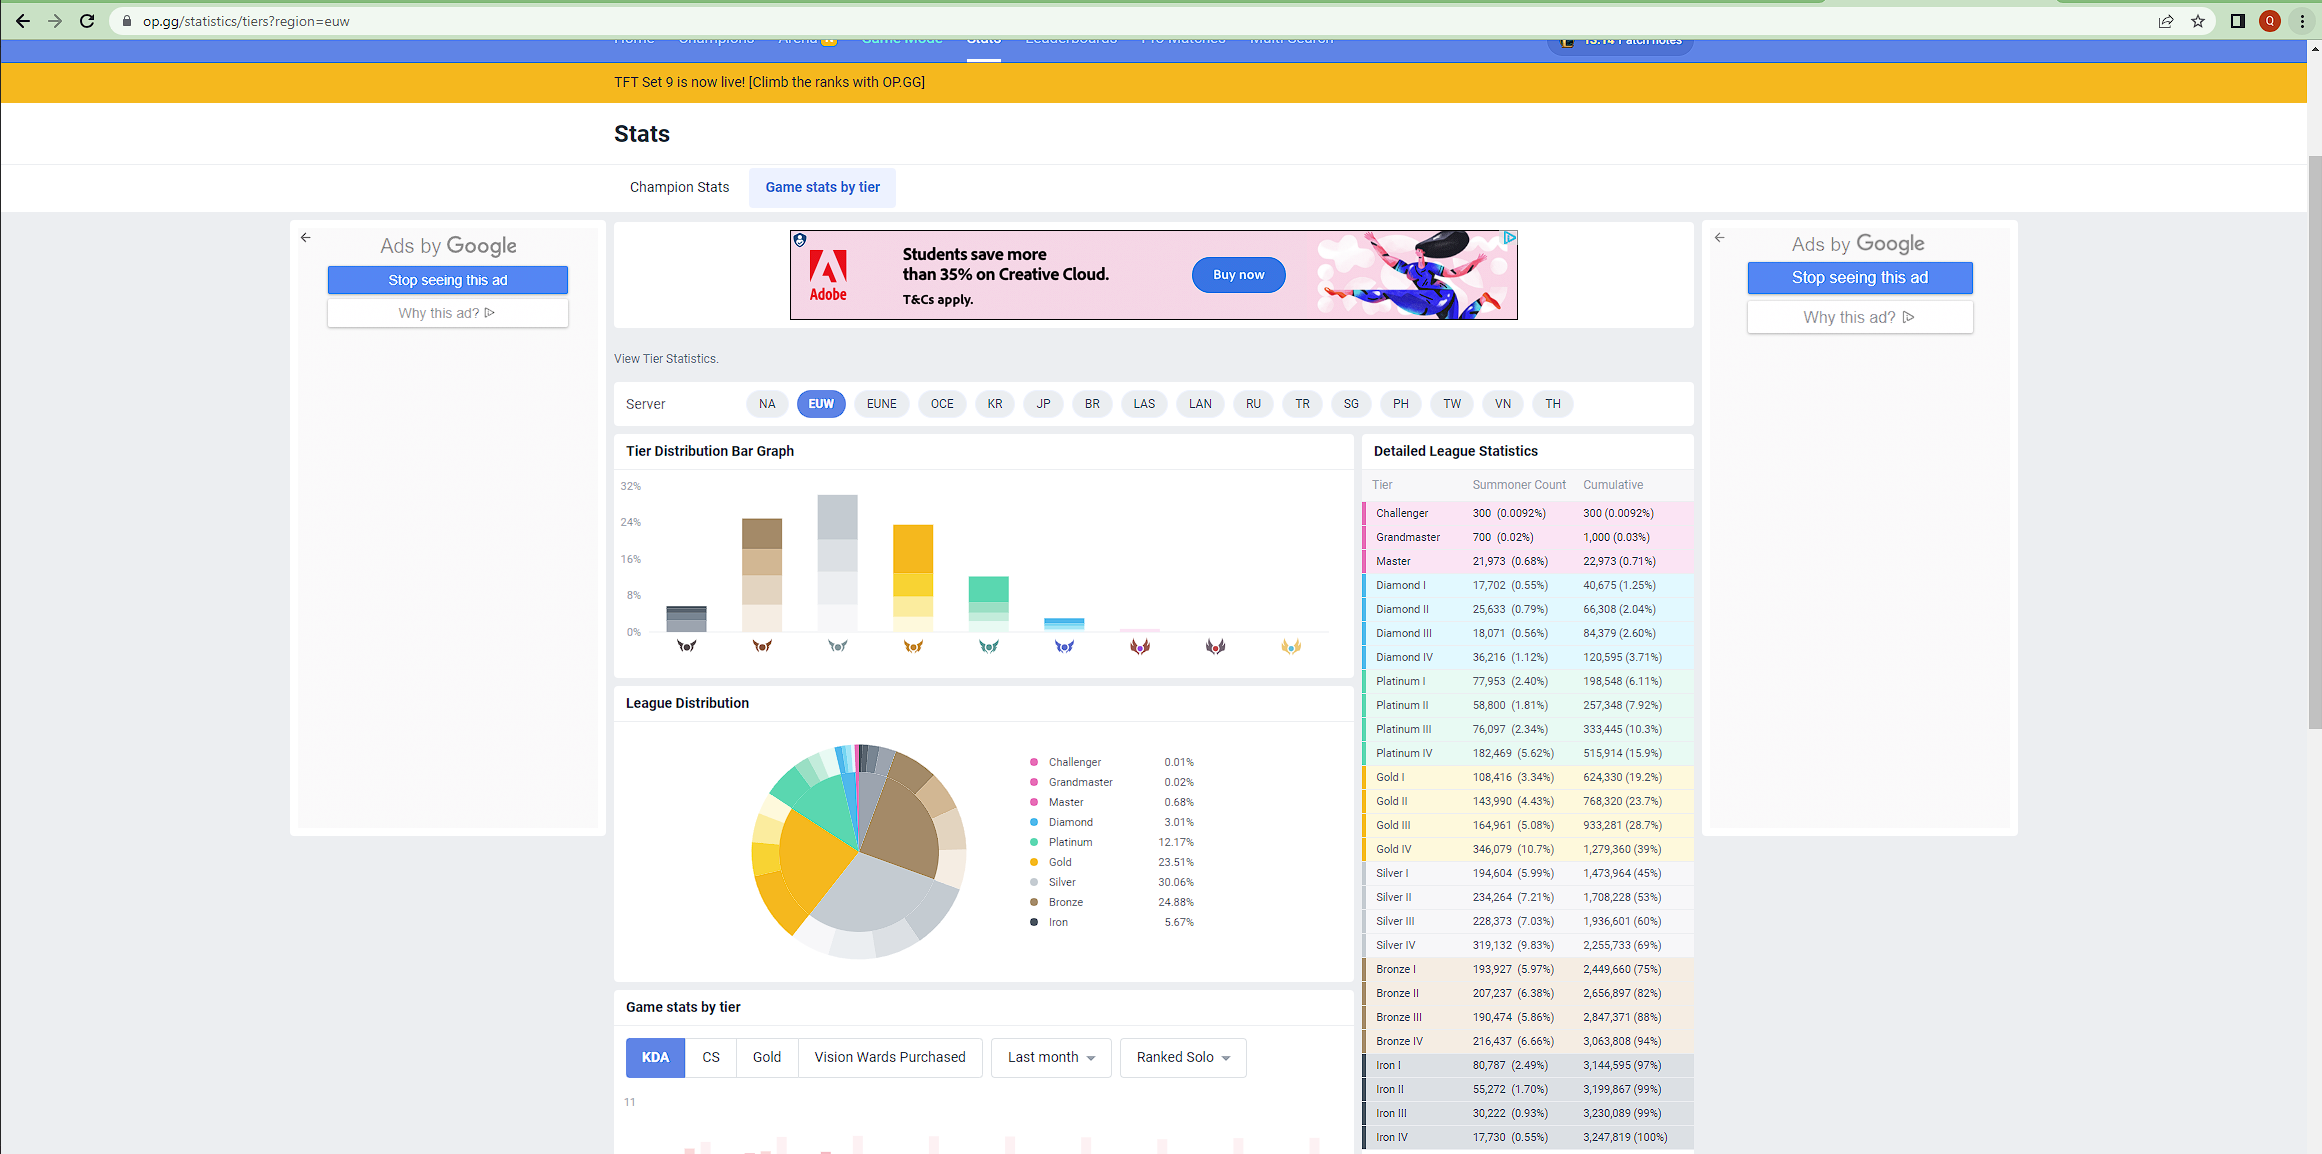
Task: Click Why this ad? in right panel
Action: (x=1860, y=317)
